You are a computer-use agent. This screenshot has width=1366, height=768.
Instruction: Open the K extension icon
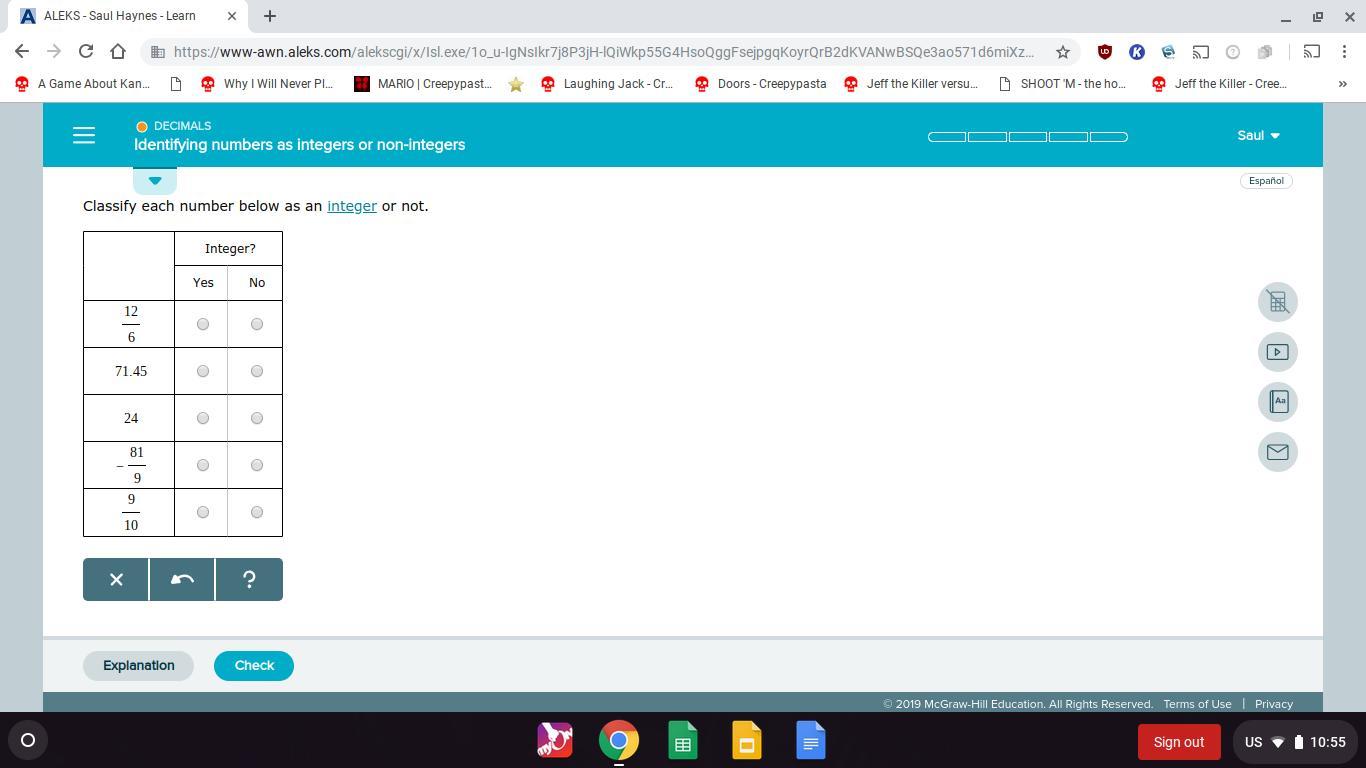(1137, 51)
